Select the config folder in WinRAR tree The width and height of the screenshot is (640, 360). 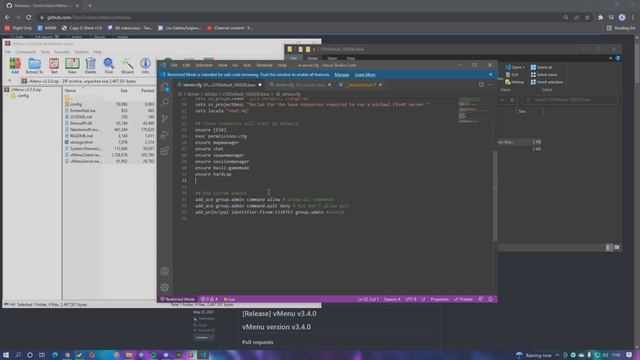tap(20, 96)
